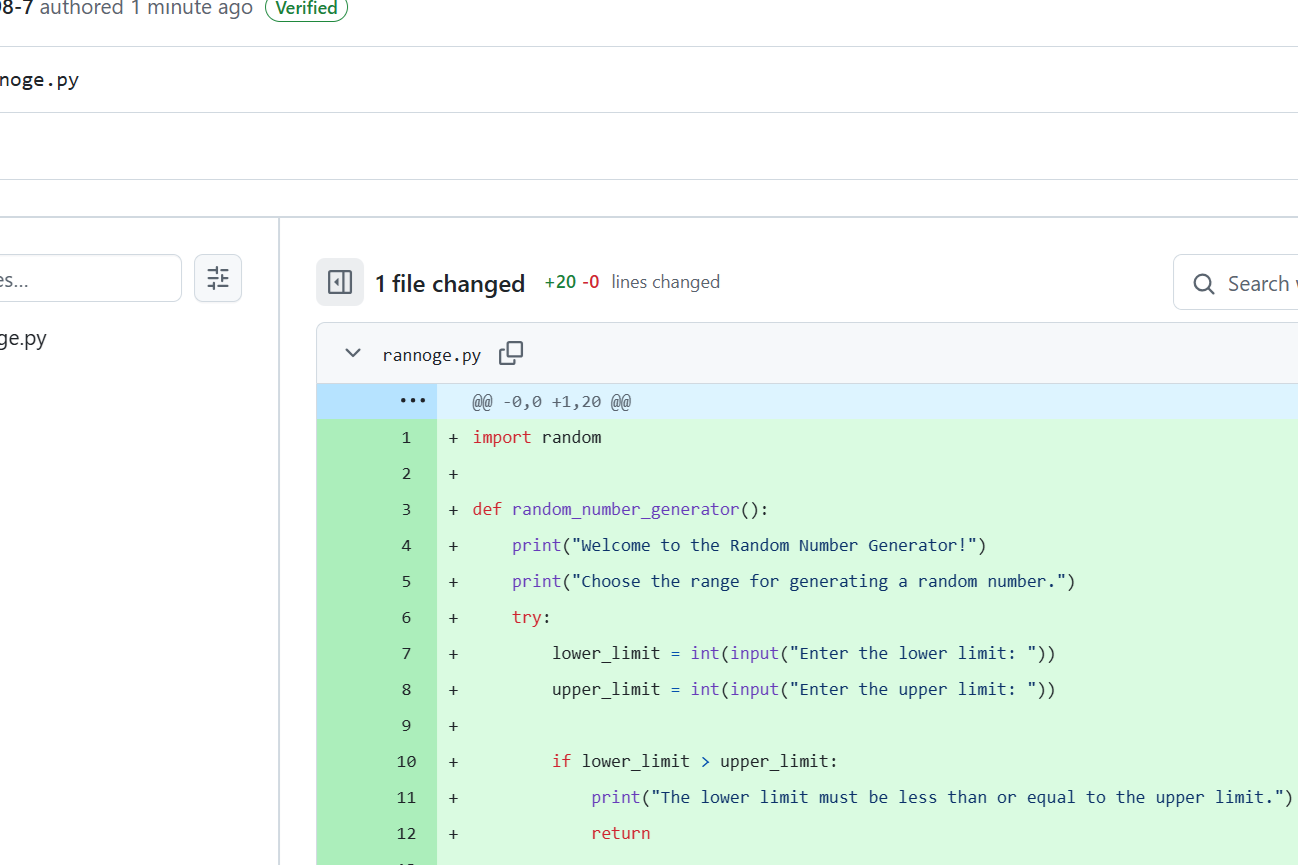This screenshot has width=1298, height=865.
Task: Click the search magnifier icon
Action: [x=1203, y=283]
